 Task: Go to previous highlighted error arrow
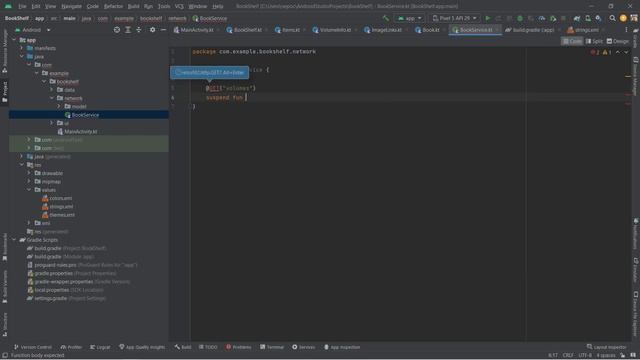[618, 52]
